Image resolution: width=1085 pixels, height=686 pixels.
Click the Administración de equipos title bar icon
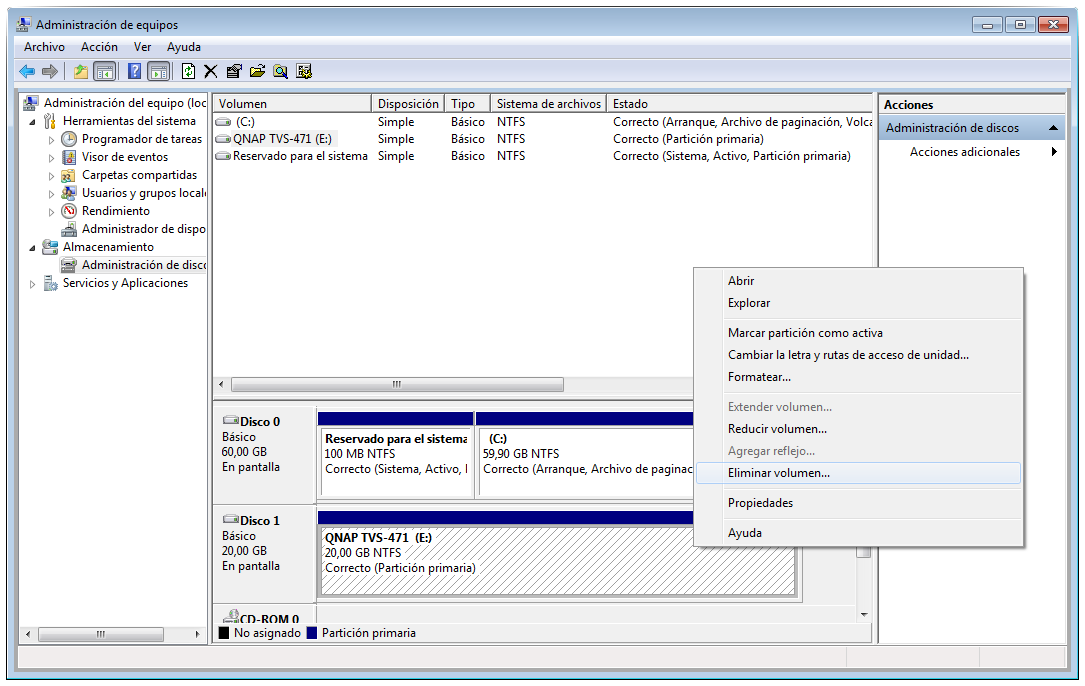coord(24,24)
